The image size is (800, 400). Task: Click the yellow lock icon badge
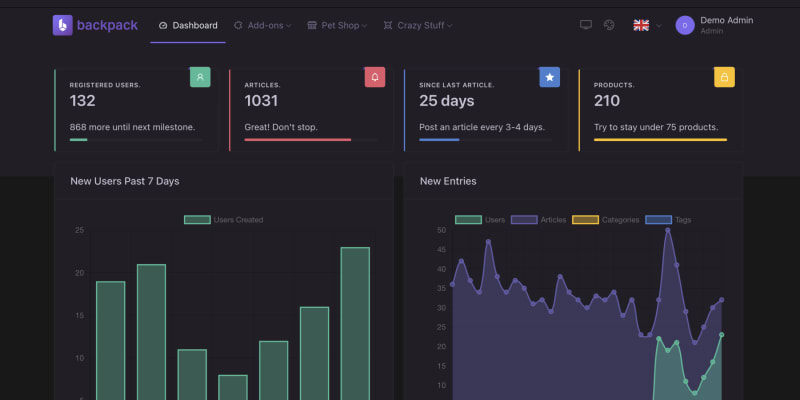(724, 77)
